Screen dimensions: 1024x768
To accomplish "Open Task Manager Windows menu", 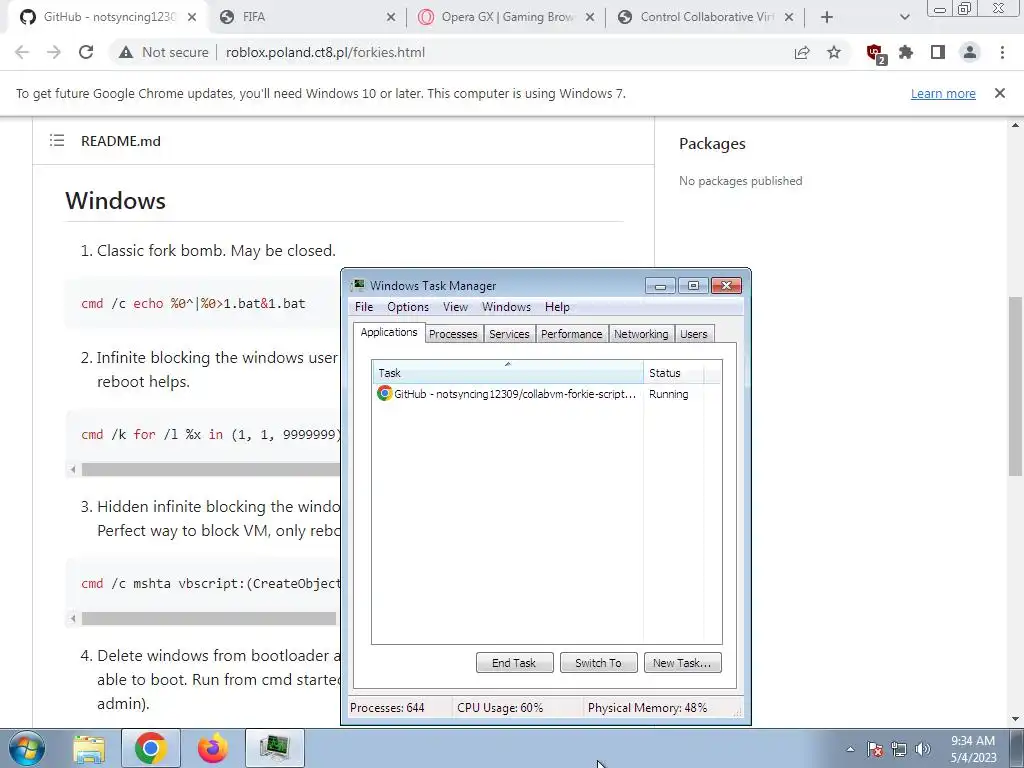I will [x=506, y=307].
